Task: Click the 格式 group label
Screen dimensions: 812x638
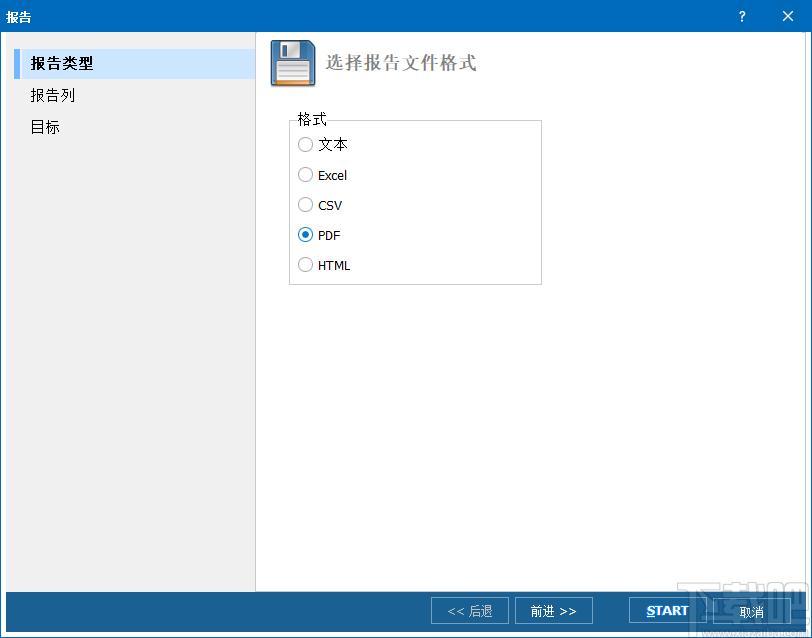Action: [312, 119]
